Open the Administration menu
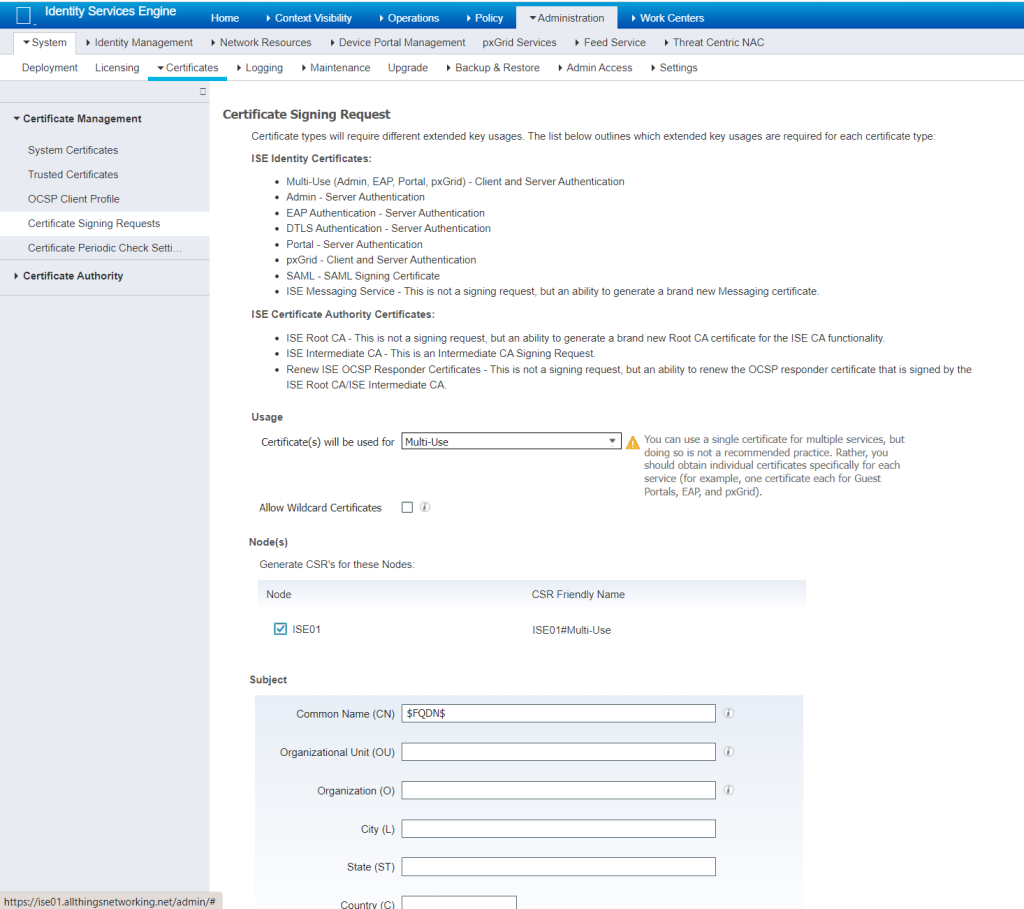Screen dimensions: 1024x909 click(x=567, y=18)
